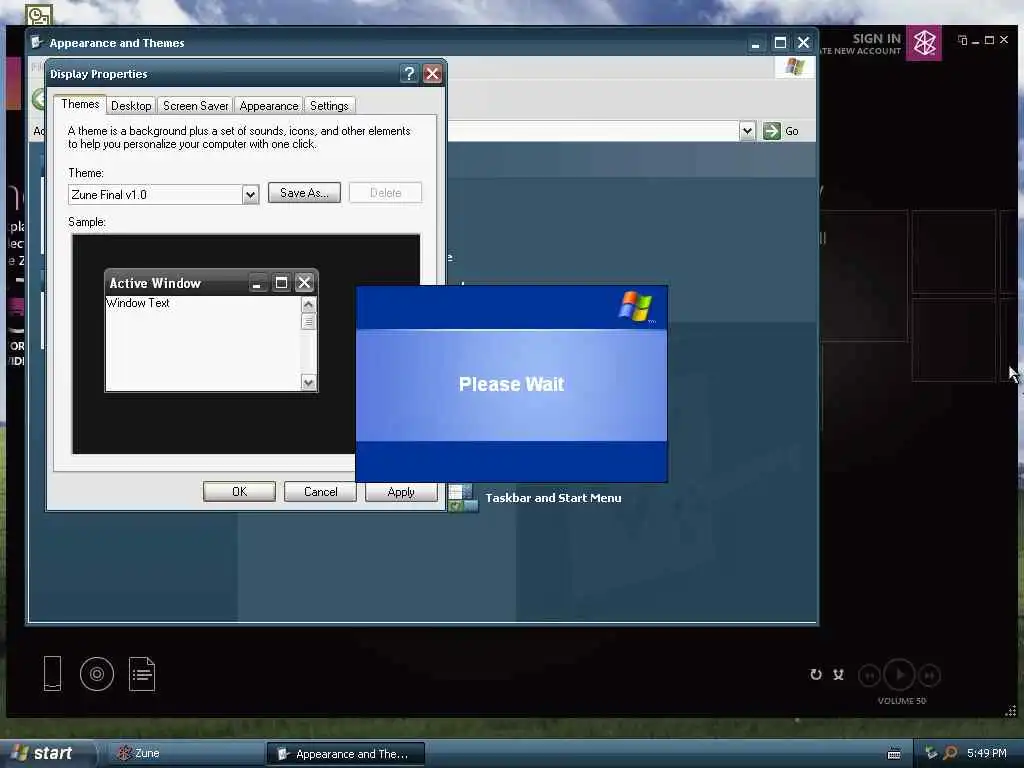Expand the Theme dropdown list
Viewport: 1024px width, 768px height.
coord(250,195)
